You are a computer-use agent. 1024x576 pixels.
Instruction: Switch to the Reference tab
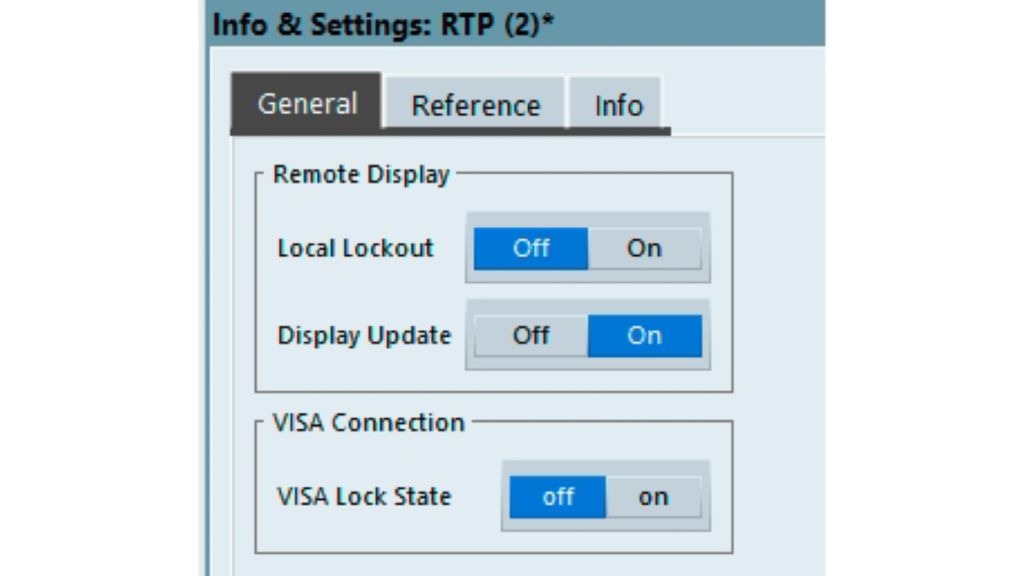(x=475, y=104)
